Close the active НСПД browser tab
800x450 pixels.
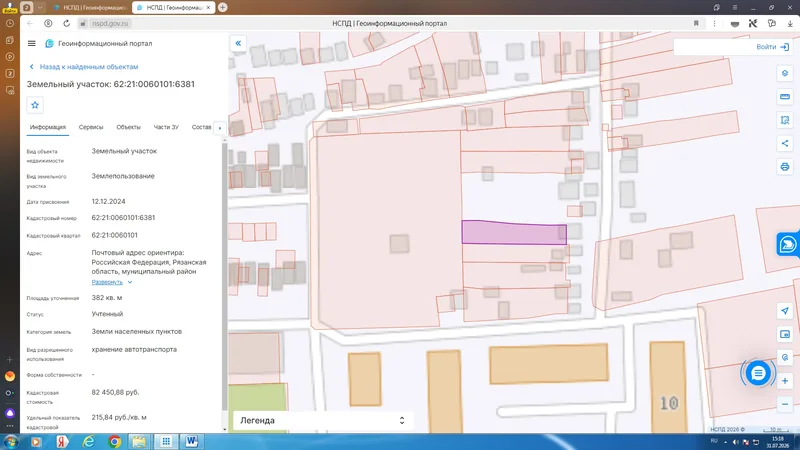tap(208, 8)
